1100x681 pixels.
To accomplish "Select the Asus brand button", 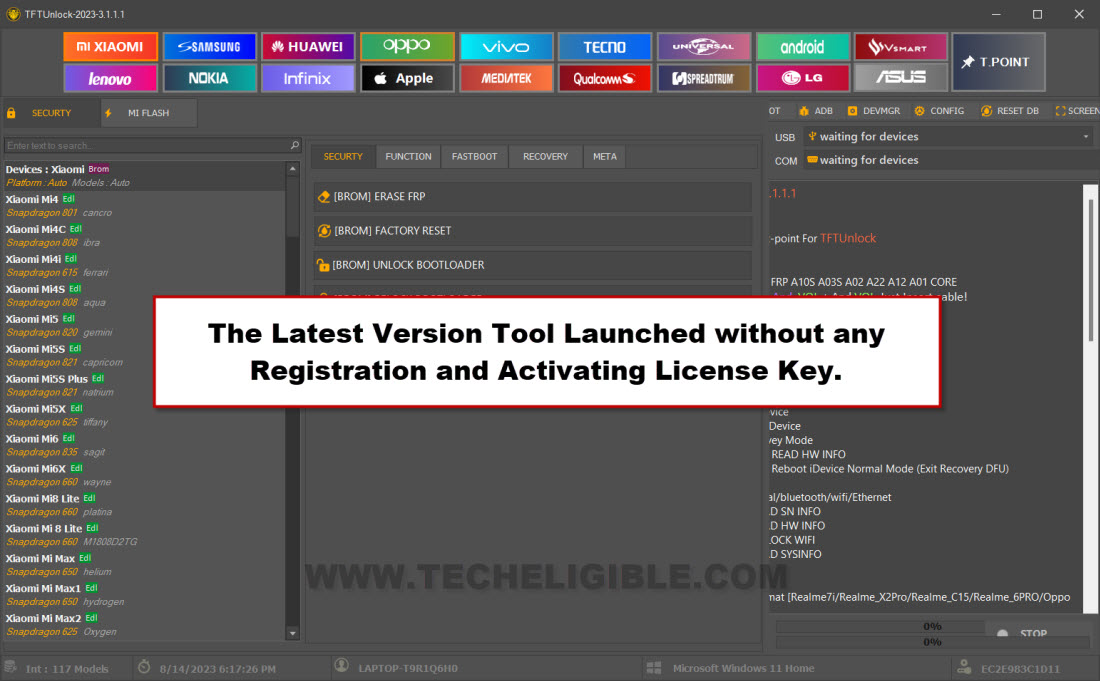I will [x=901, y=79].
